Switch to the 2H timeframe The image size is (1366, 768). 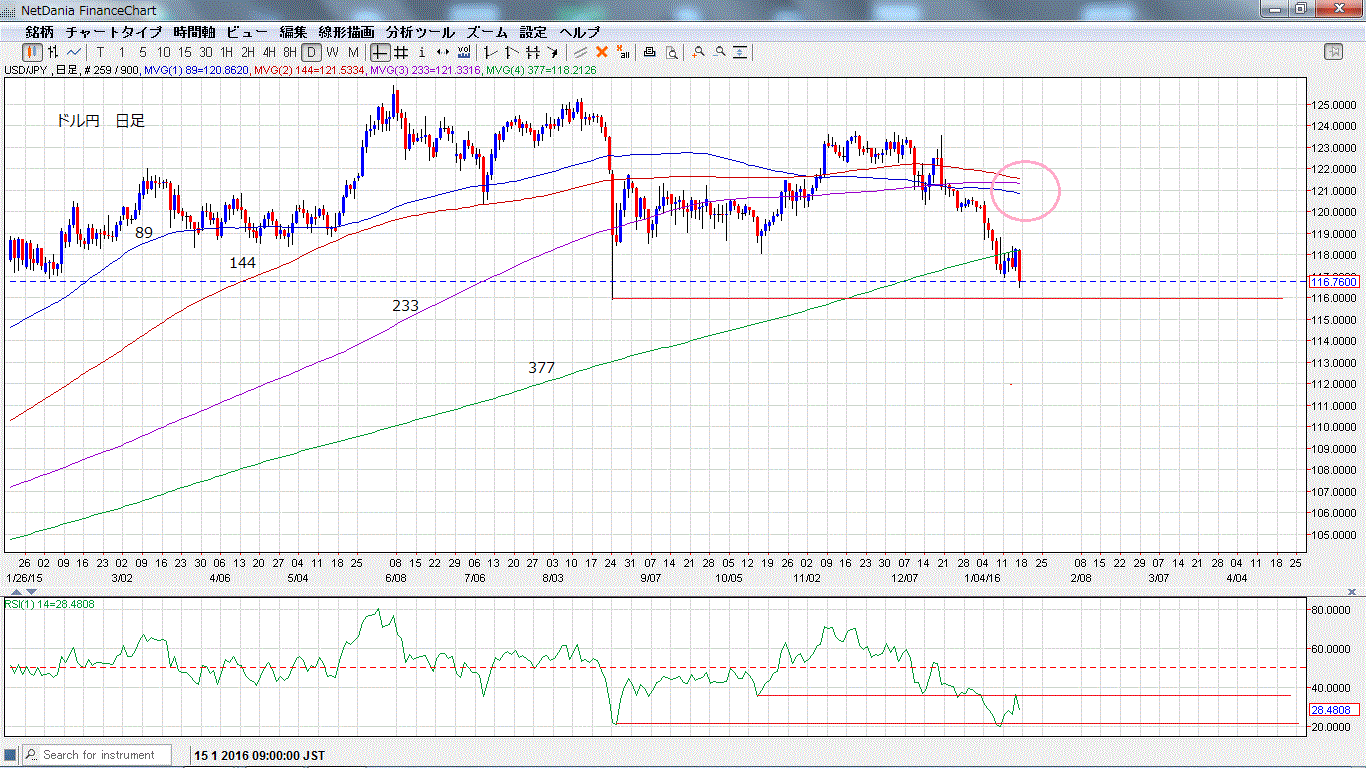tap(248, 52)
